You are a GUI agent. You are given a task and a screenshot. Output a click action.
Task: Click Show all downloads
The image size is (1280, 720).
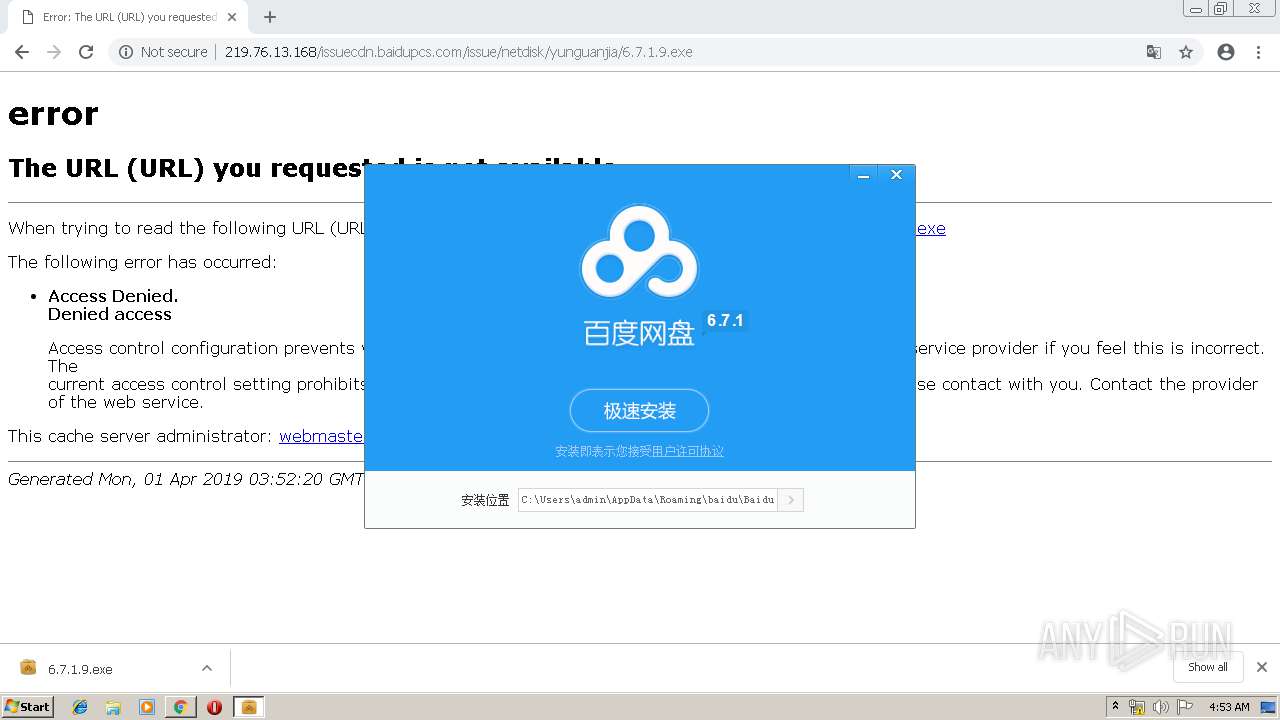point(1208,667)
